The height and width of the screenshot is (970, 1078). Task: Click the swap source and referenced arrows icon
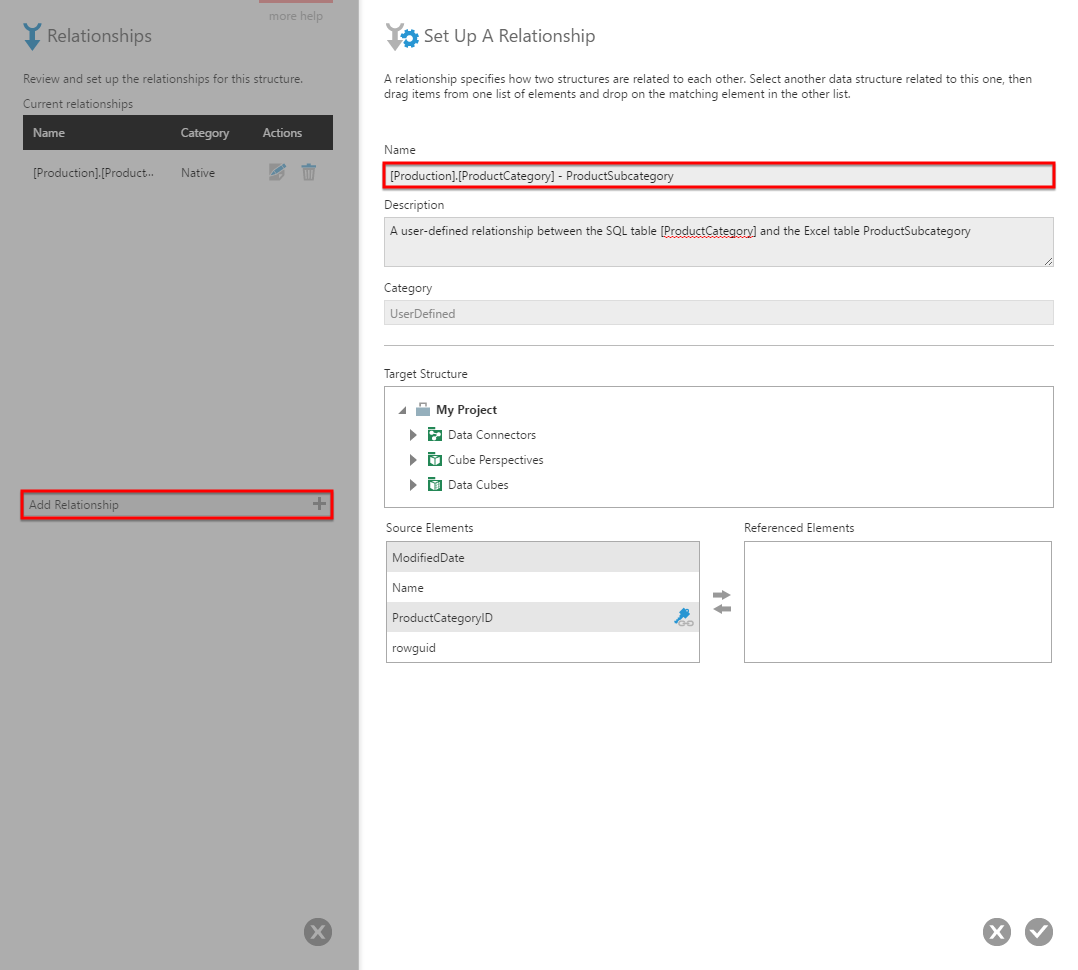722,602
